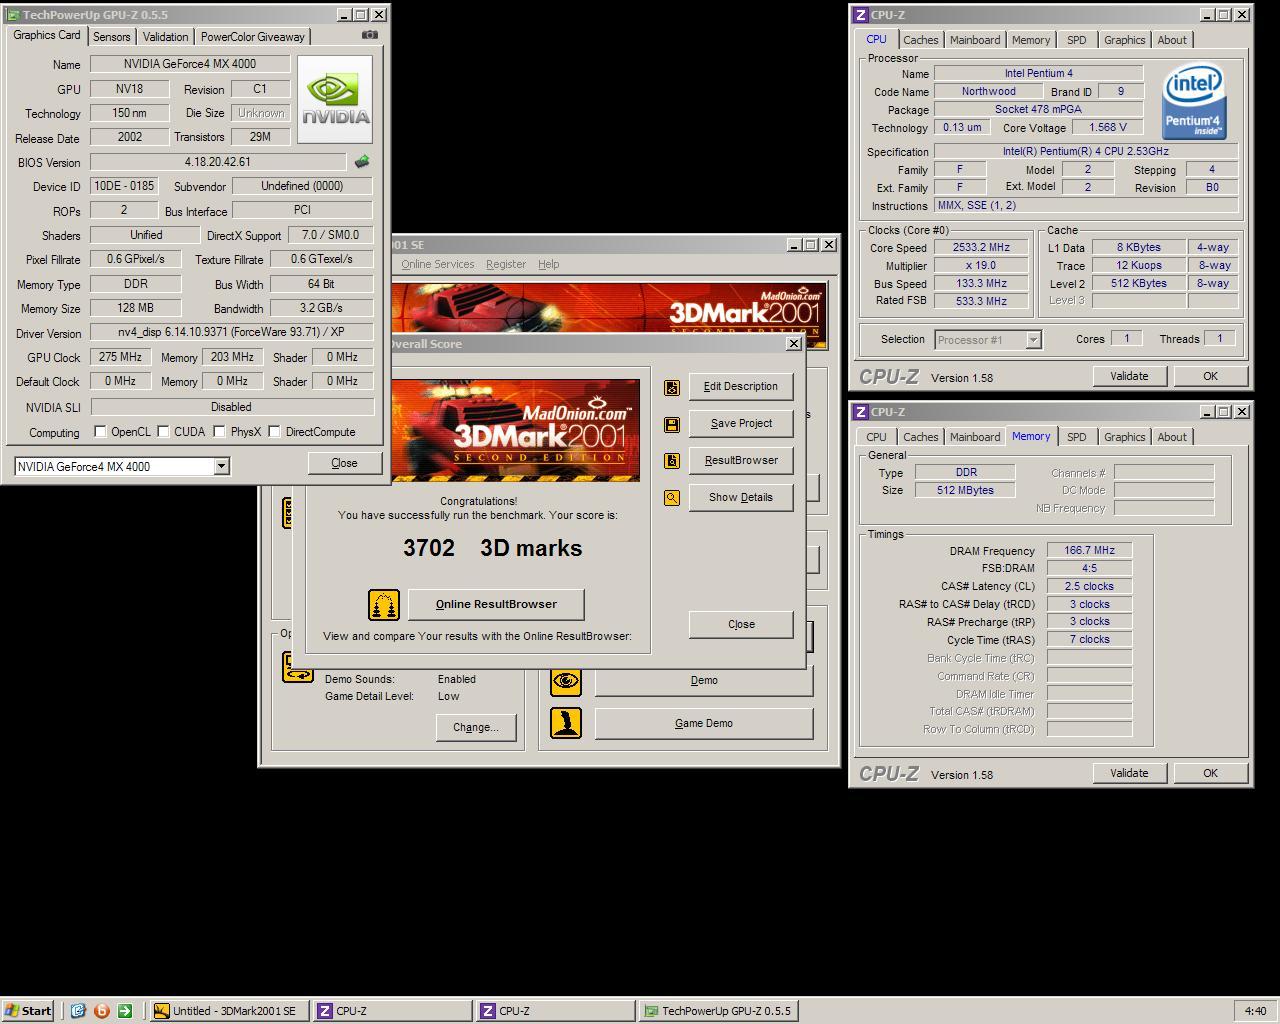Click OK in bottom CPU-Z Memory window
Viewport: 1280px width, 1024px height.
pos(1210,773)
